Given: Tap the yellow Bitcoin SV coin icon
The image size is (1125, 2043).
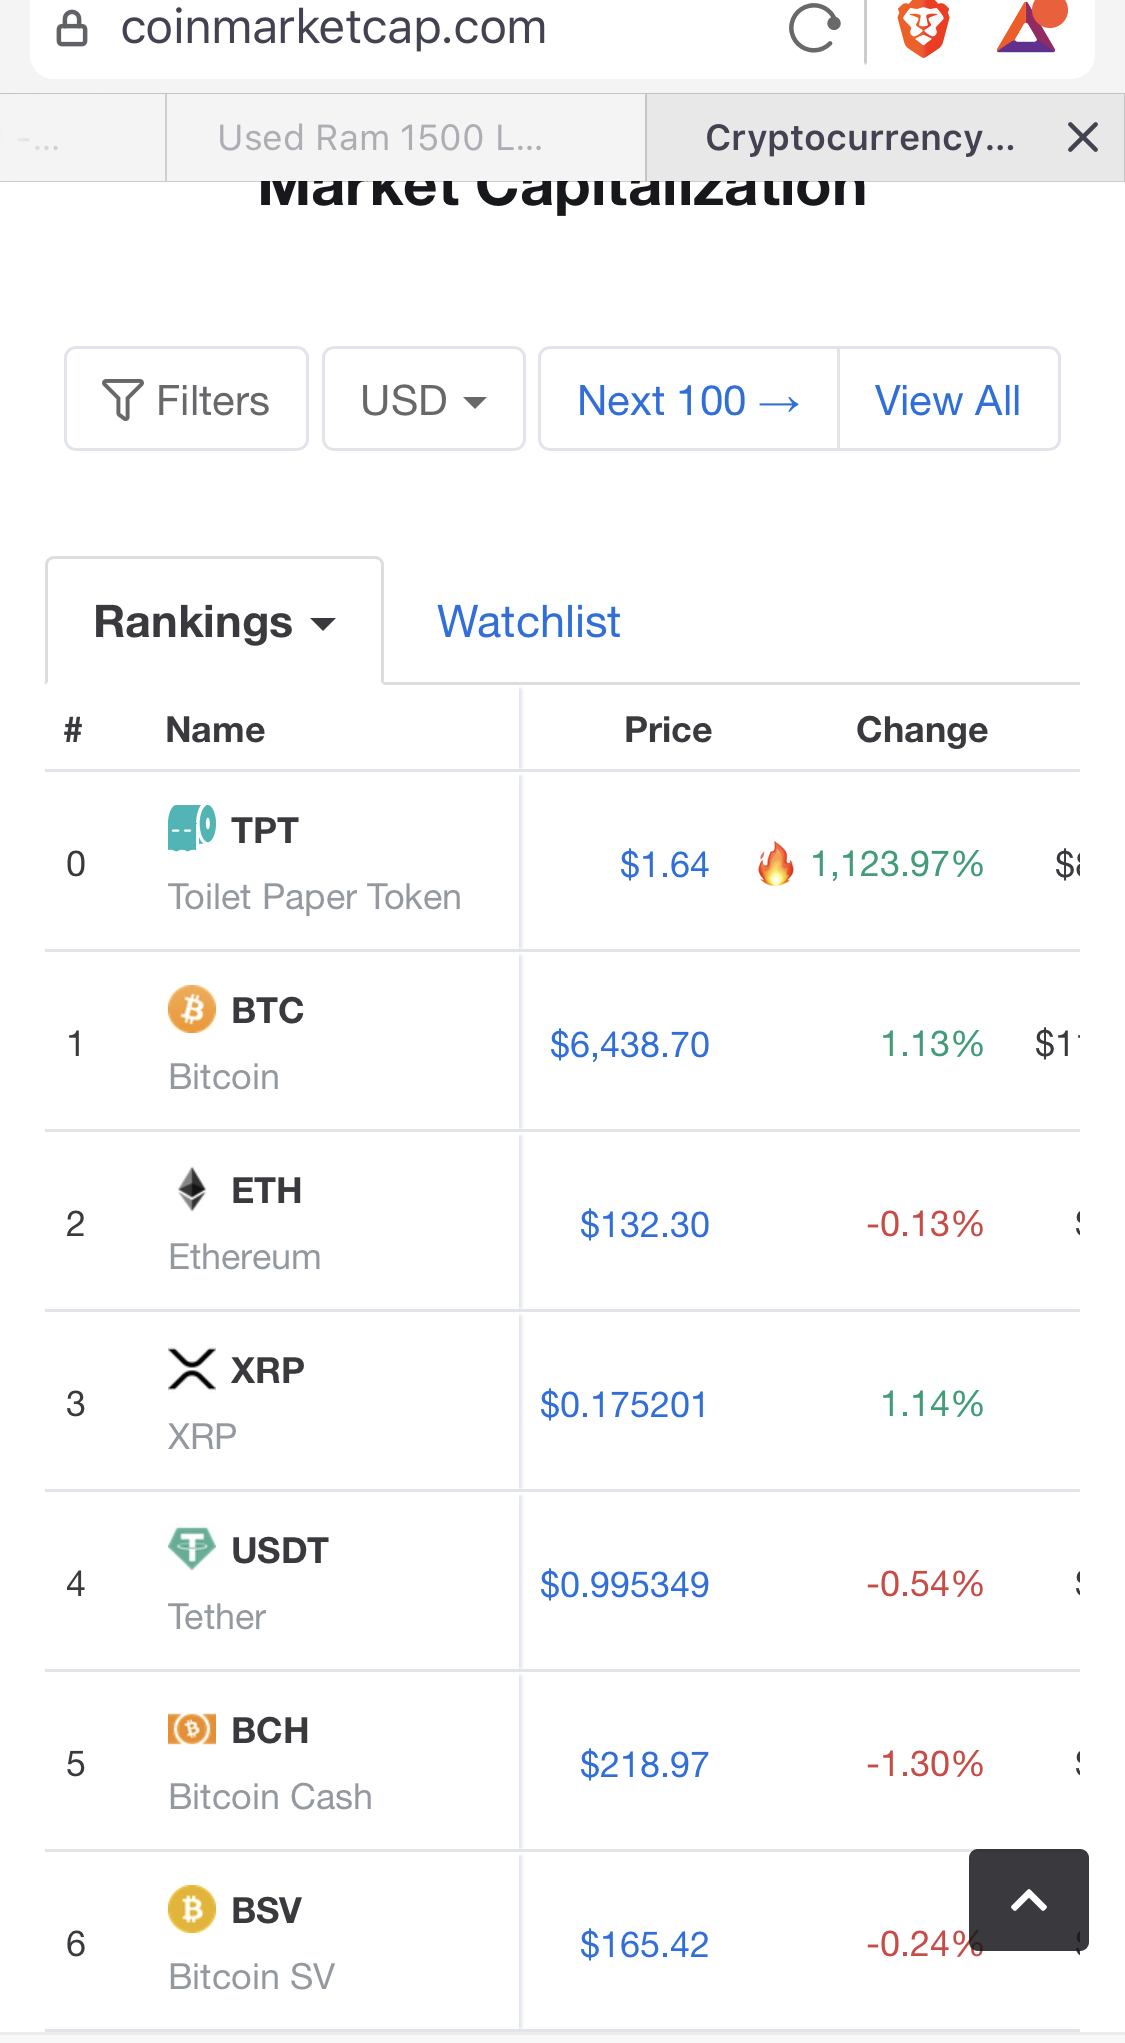Looking at the screenshot, I should (192, 1909).
